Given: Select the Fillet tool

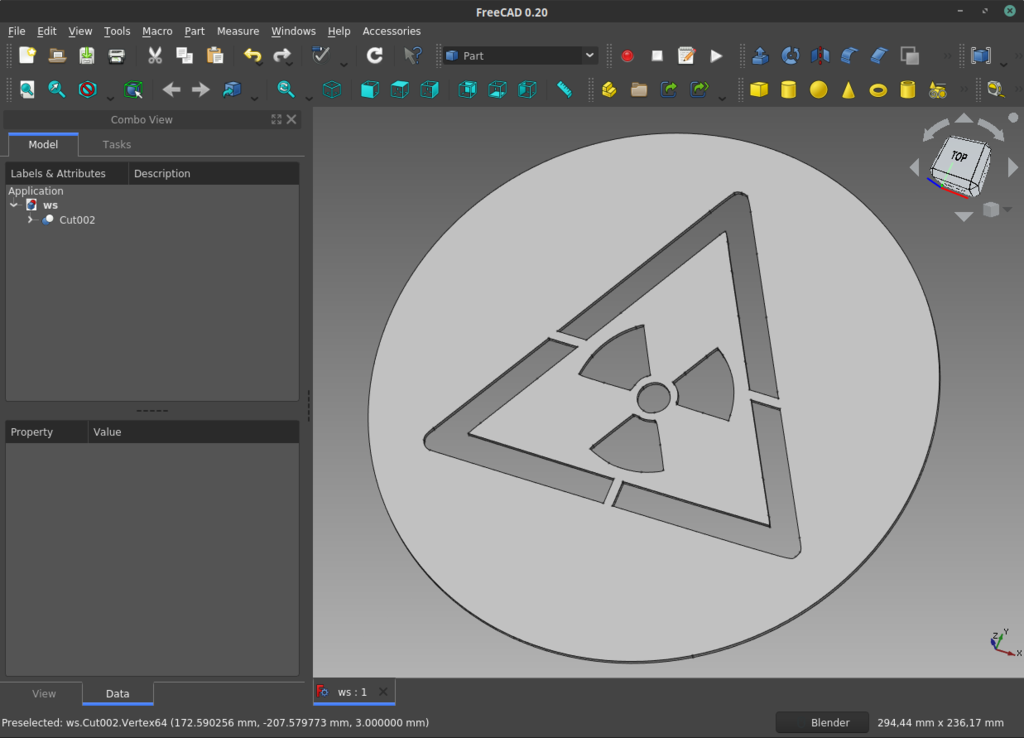Looking at the screenshot, I should point(849,56).
